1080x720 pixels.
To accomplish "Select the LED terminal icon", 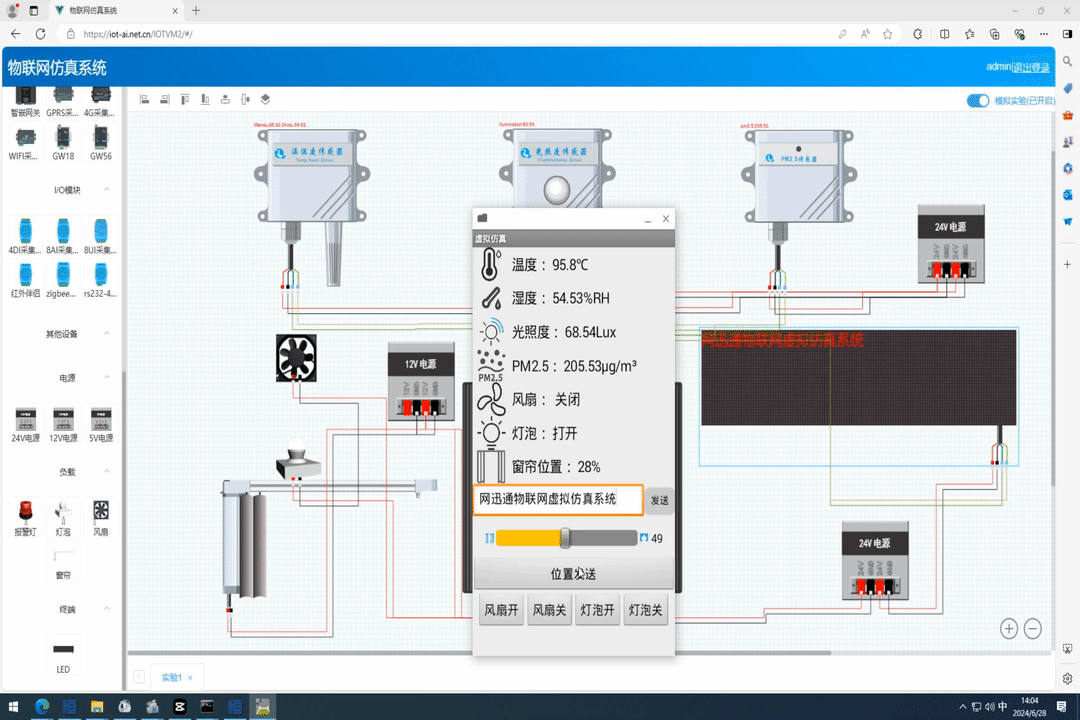I will (62, 650).
